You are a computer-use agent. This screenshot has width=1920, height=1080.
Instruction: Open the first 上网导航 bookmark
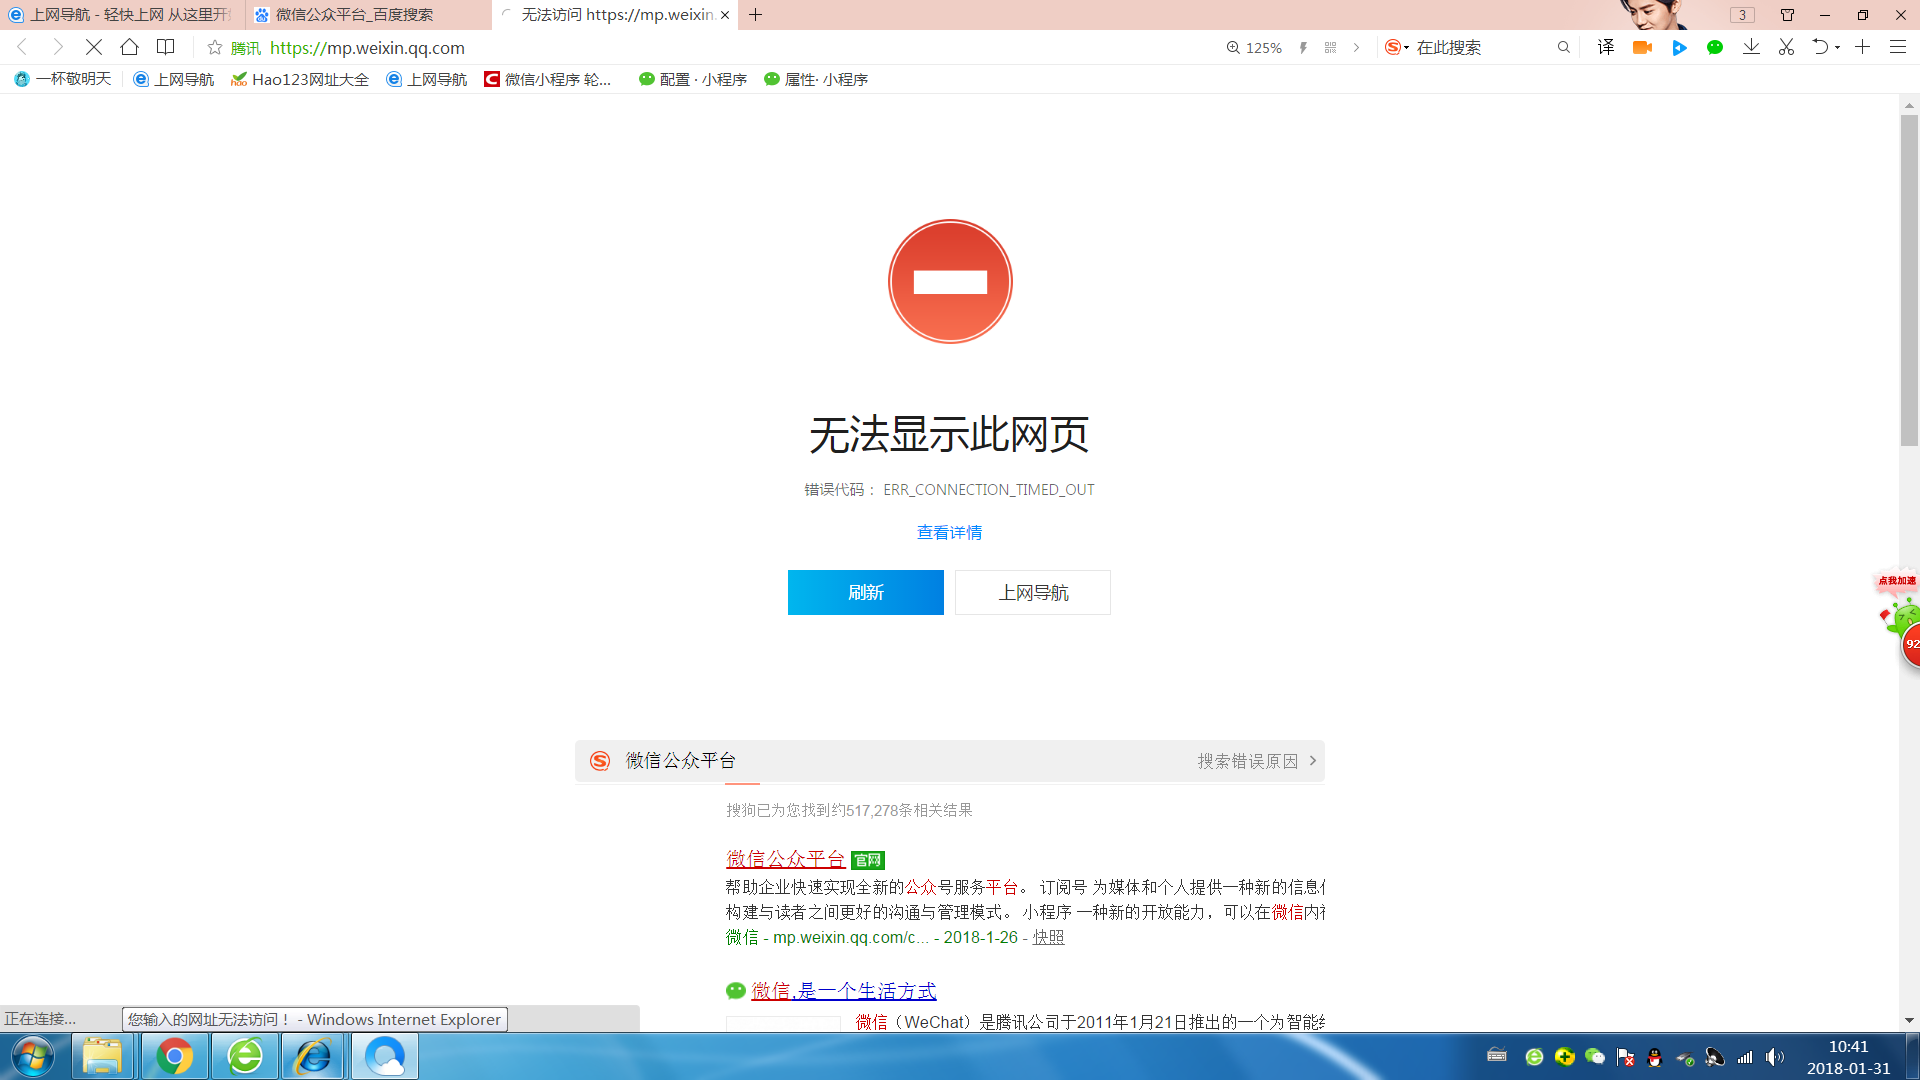click(173, 79)
